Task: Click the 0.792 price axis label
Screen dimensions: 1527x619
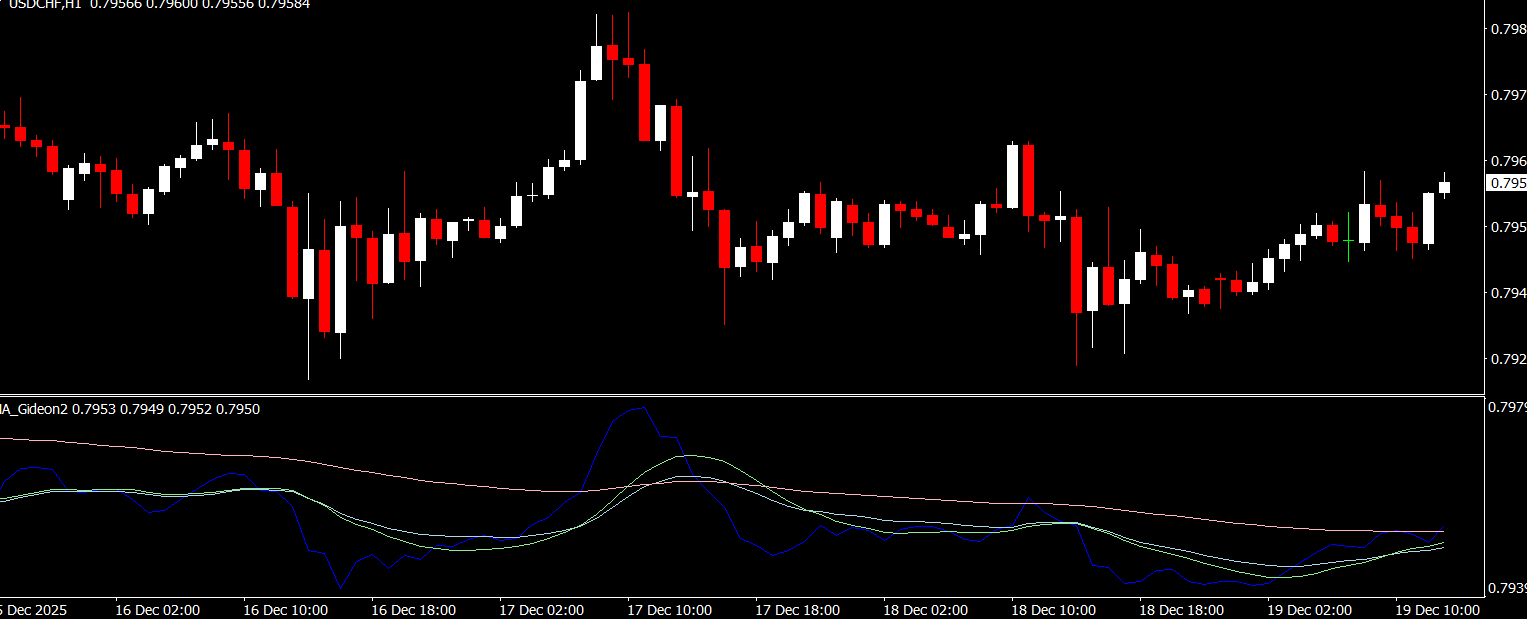Action: (x=1508, y=358)
